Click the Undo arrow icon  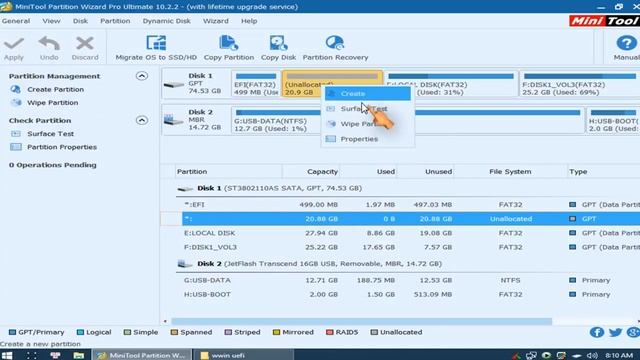(49, 43)
